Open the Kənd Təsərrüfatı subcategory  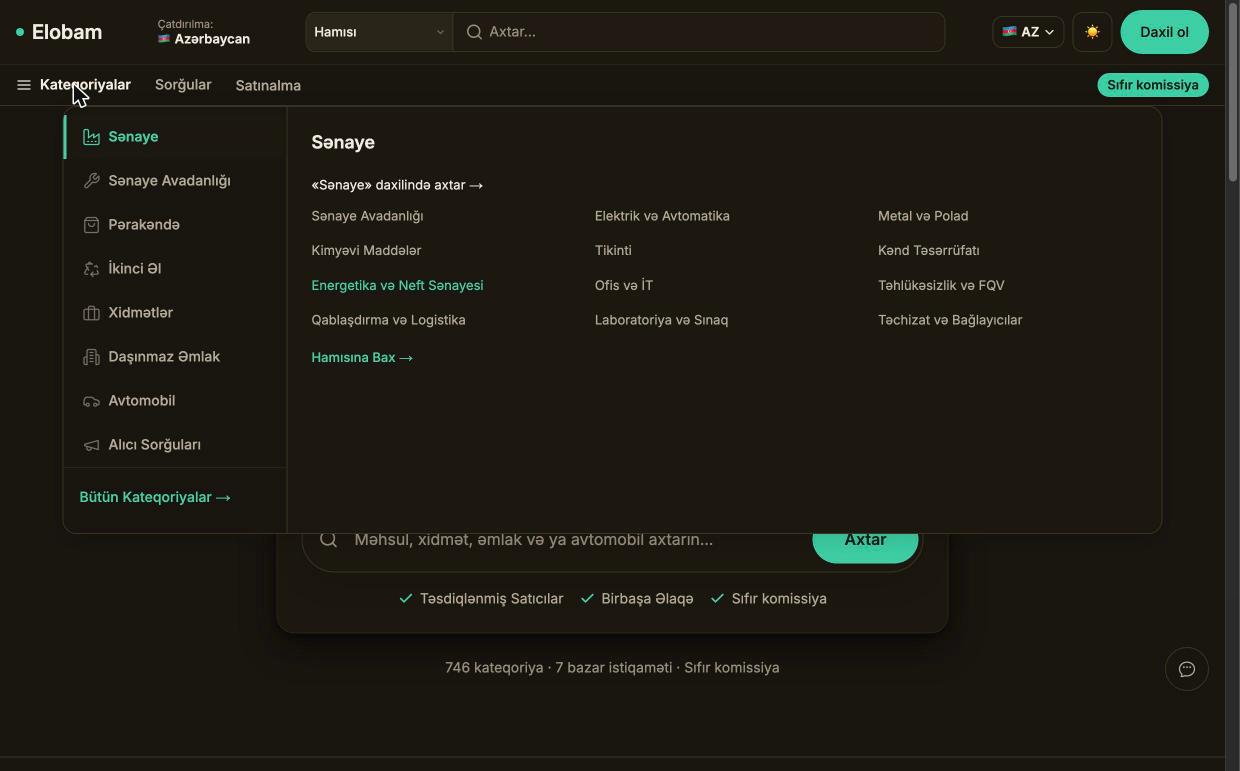pos(929,250)
